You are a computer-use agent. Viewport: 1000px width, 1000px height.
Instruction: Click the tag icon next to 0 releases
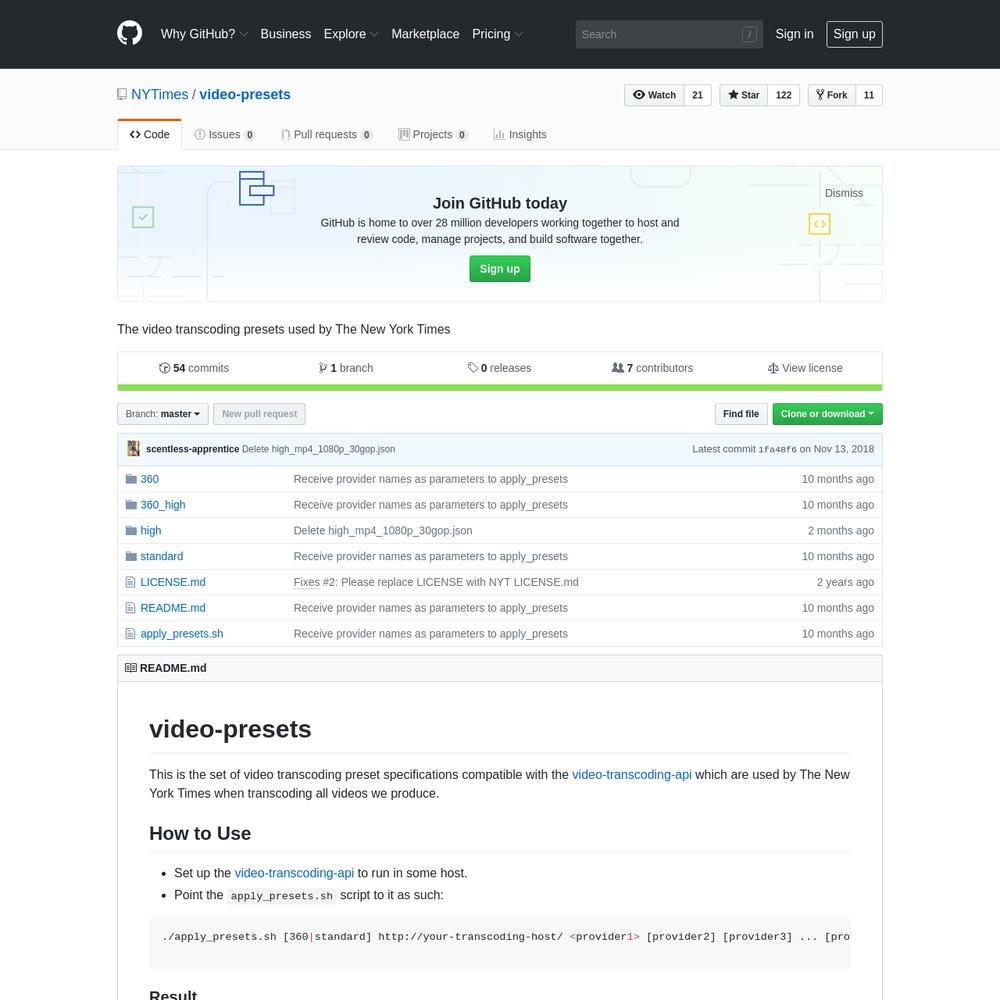point(473,368)
